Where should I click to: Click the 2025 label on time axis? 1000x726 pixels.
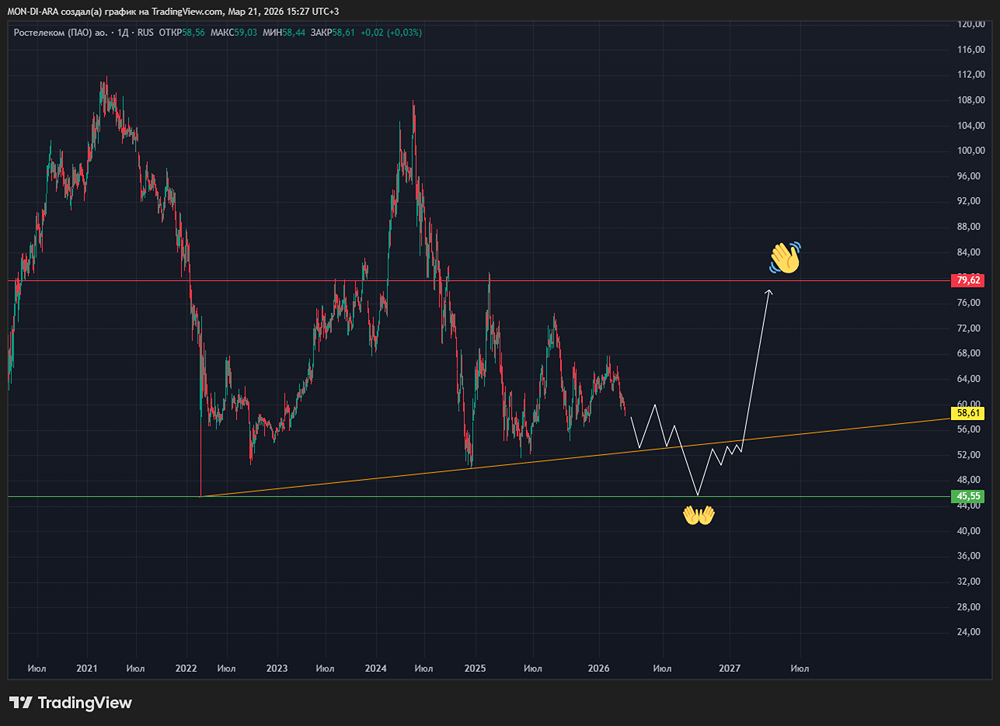(475, 669)
